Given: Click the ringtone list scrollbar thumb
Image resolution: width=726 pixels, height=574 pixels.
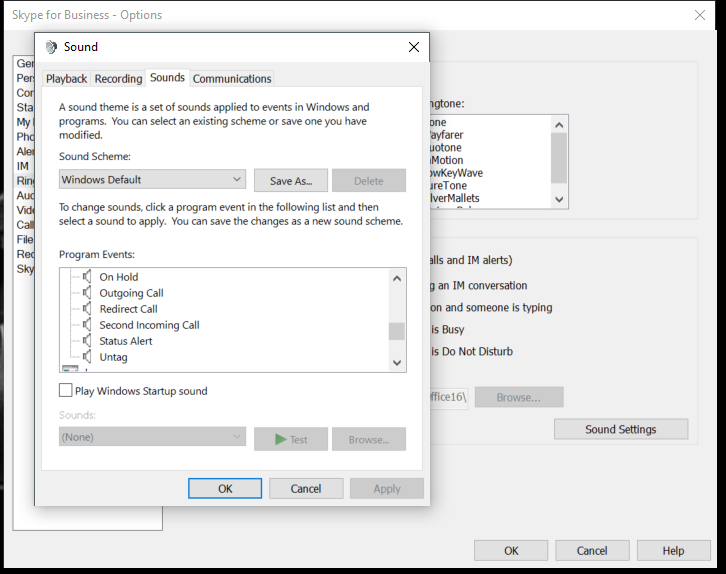Looking at the screenshot, I should pos(559,158).
